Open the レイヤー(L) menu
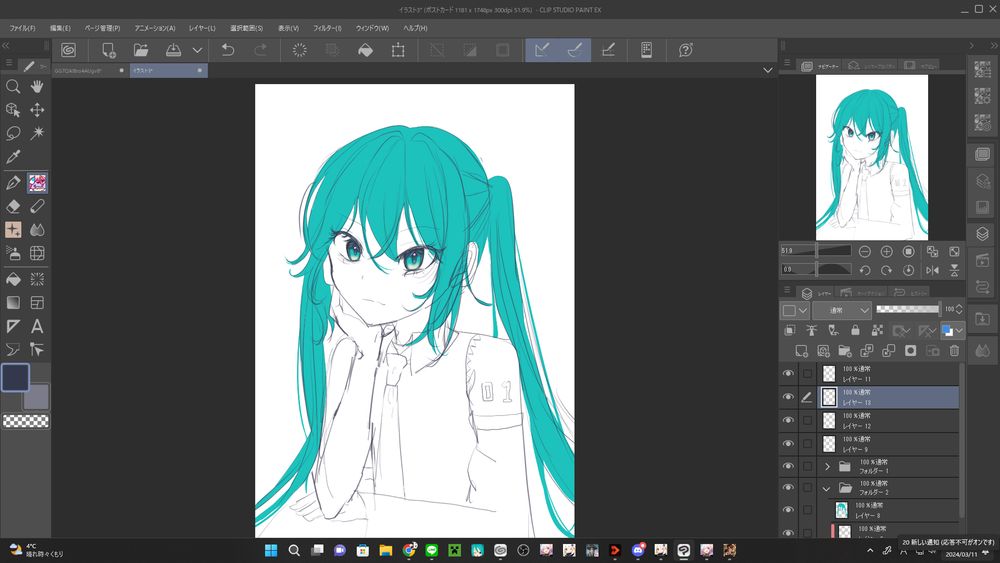This screenshot has height=563, width=1000. coord(202,28)
